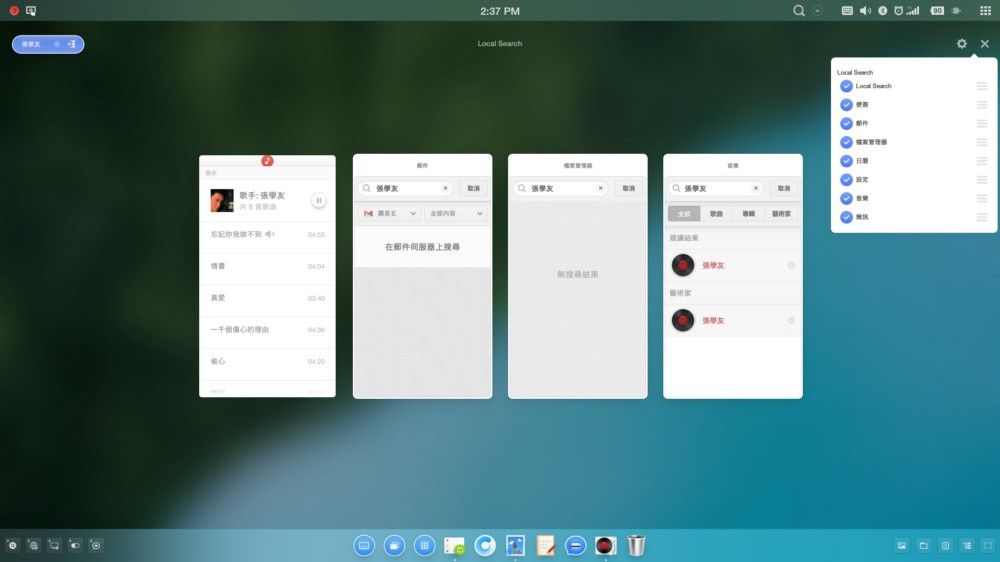
Task: Select the 藝術家 tab in music search
Action: [x=780, y=213]
